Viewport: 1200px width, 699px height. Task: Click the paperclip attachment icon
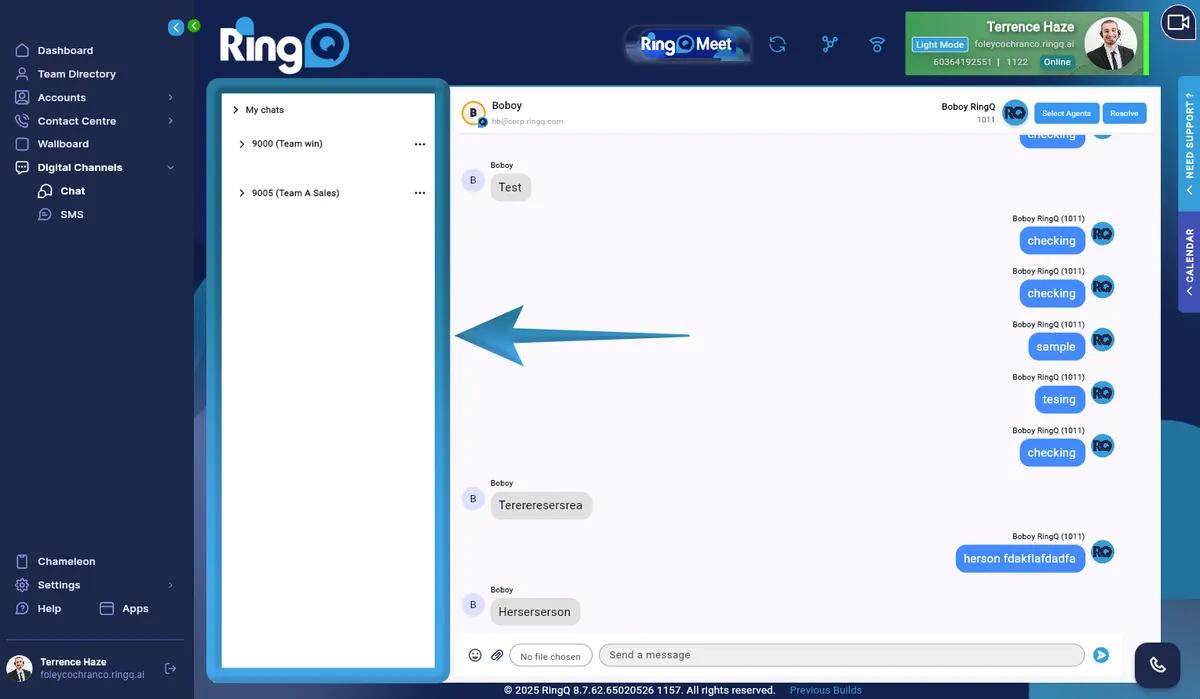point(497,656)
